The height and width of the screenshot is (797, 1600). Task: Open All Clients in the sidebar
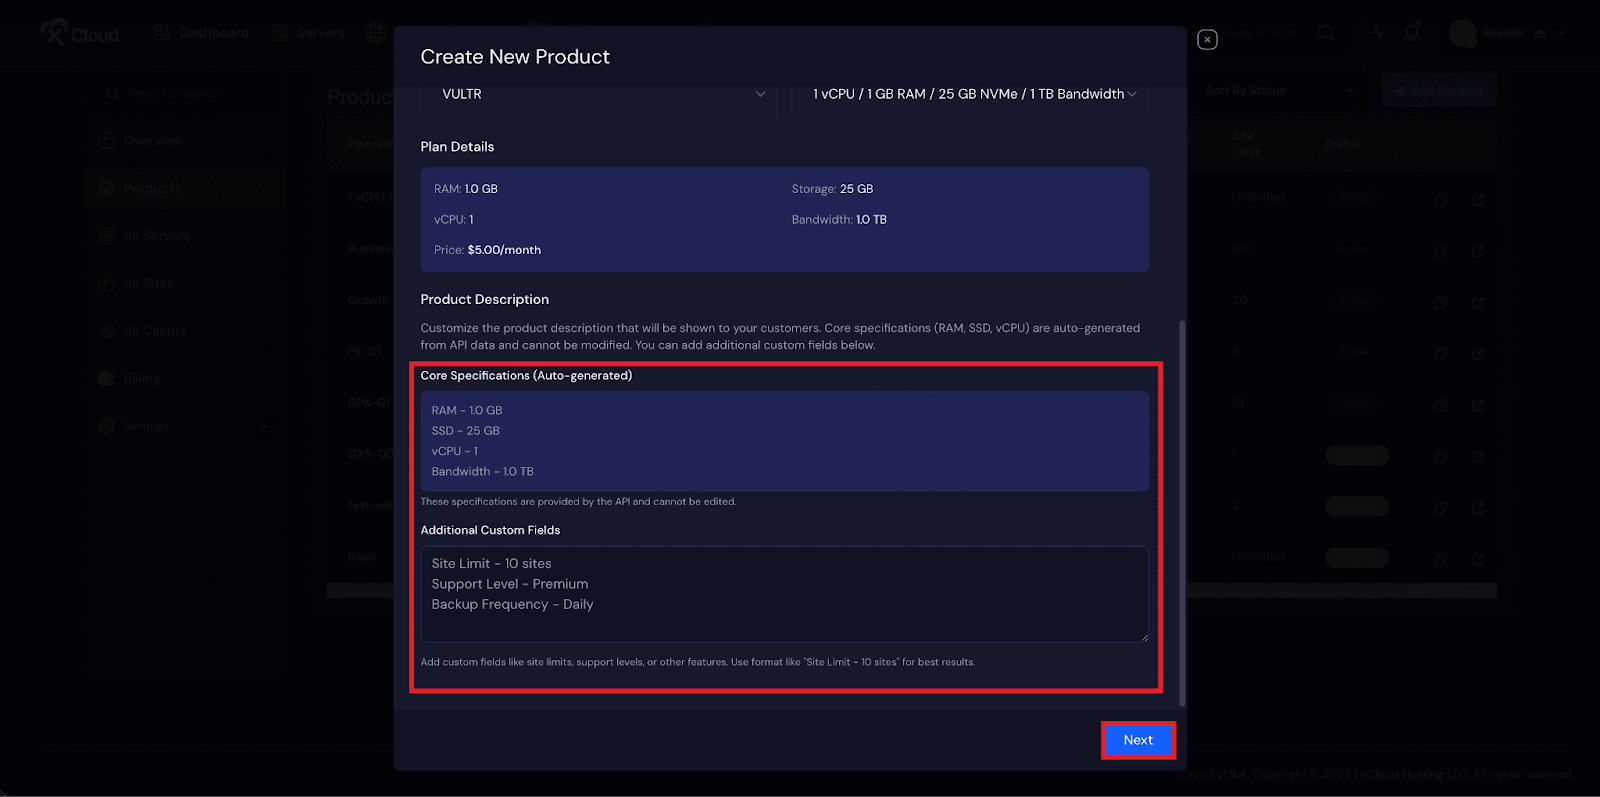[154, 331]
